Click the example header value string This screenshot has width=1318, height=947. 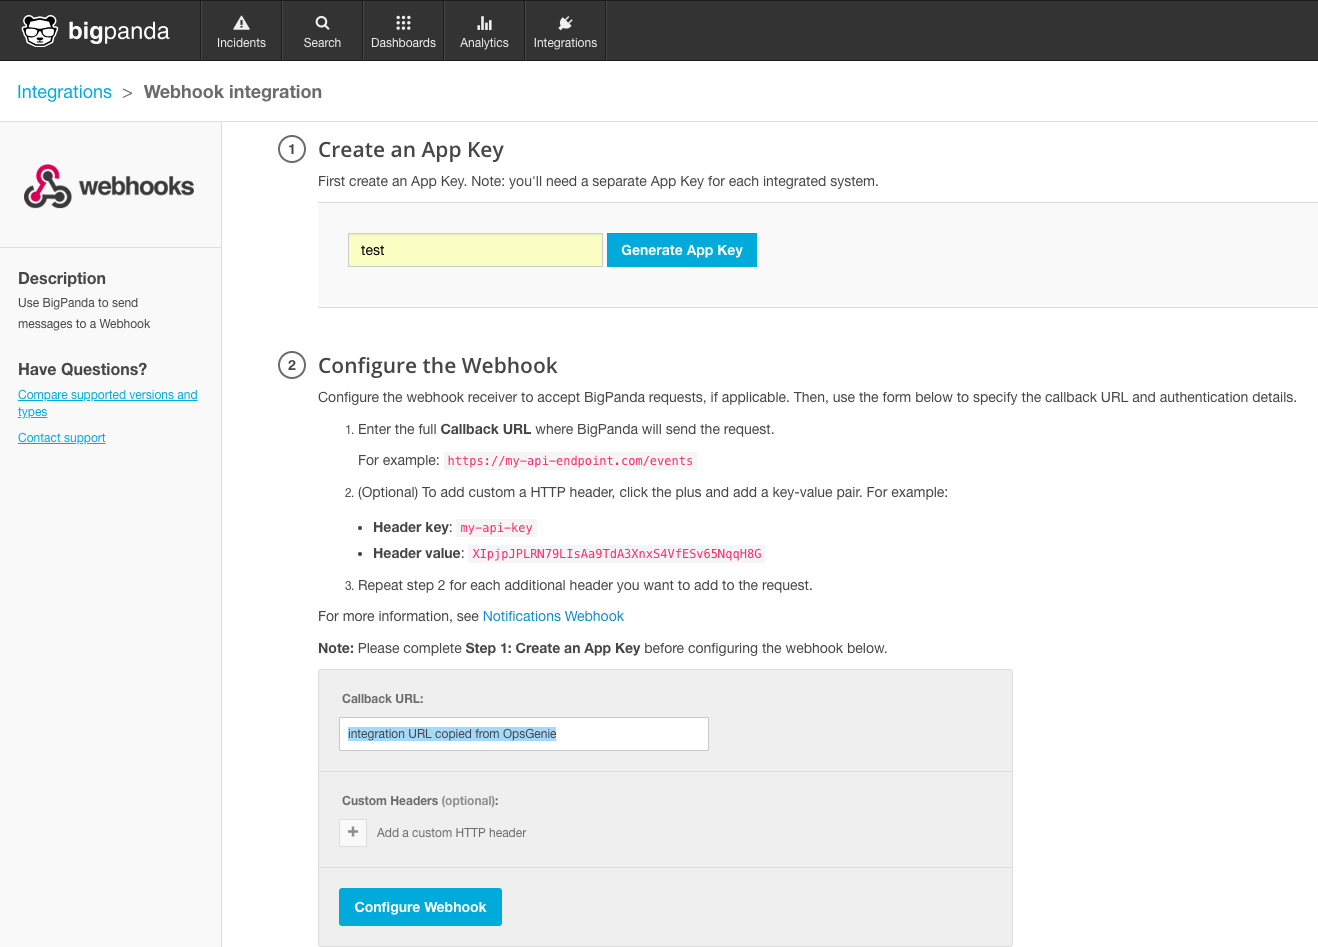(617, 554)
